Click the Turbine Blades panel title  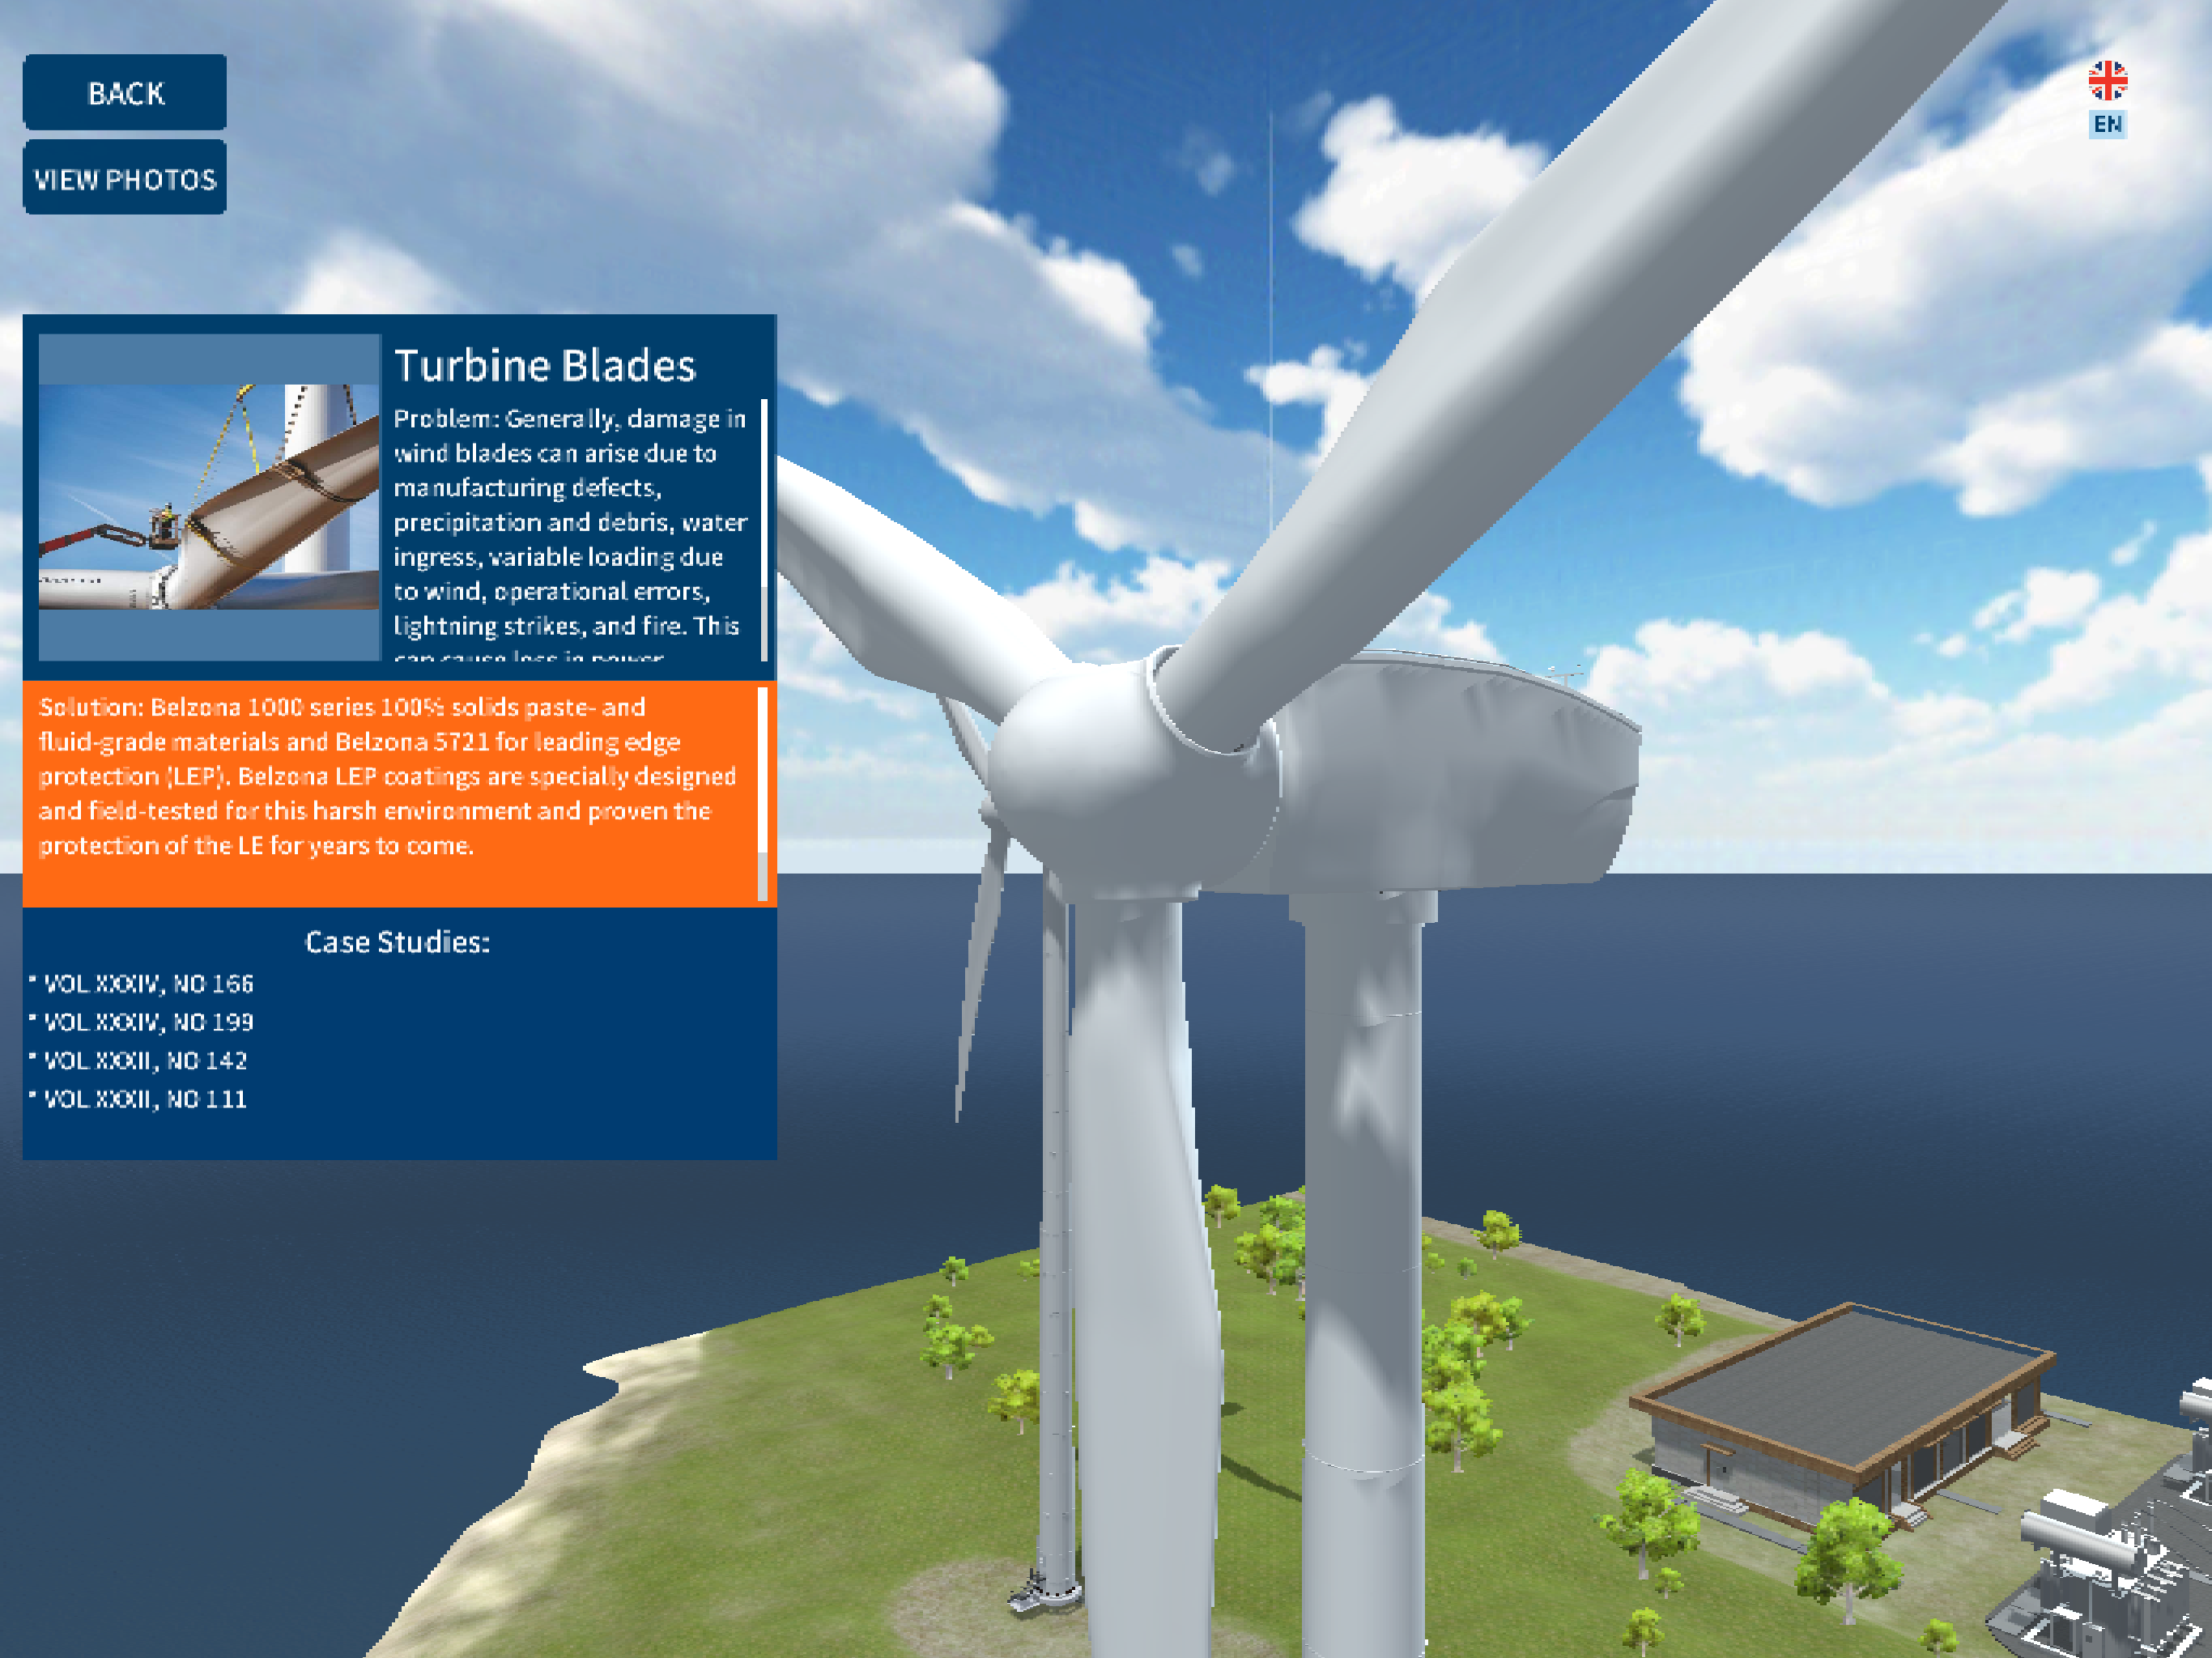[545, 366]
